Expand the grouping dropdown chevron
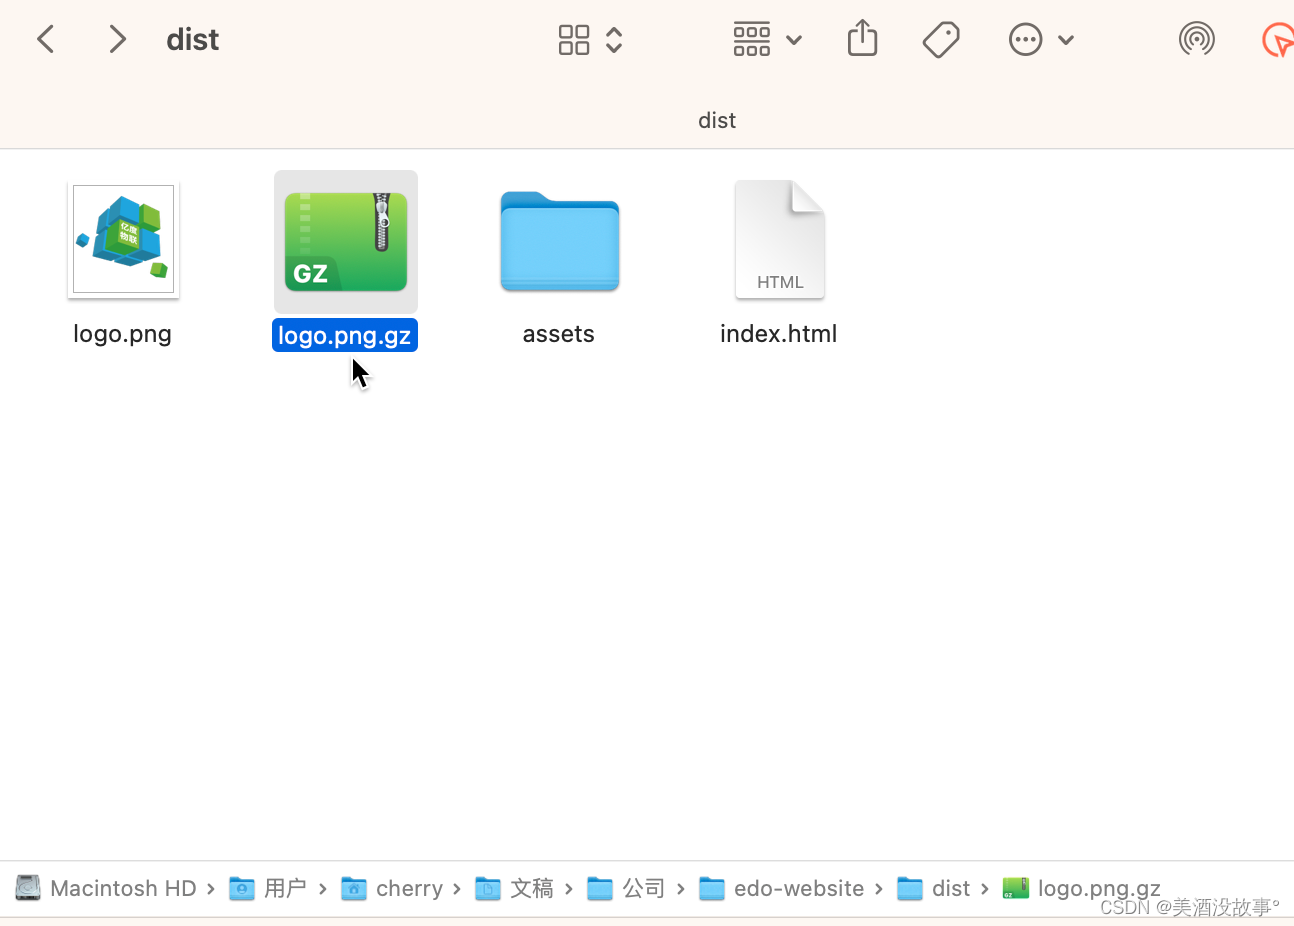This screenshot has width=1294, height=926. [x=794, y=41]
